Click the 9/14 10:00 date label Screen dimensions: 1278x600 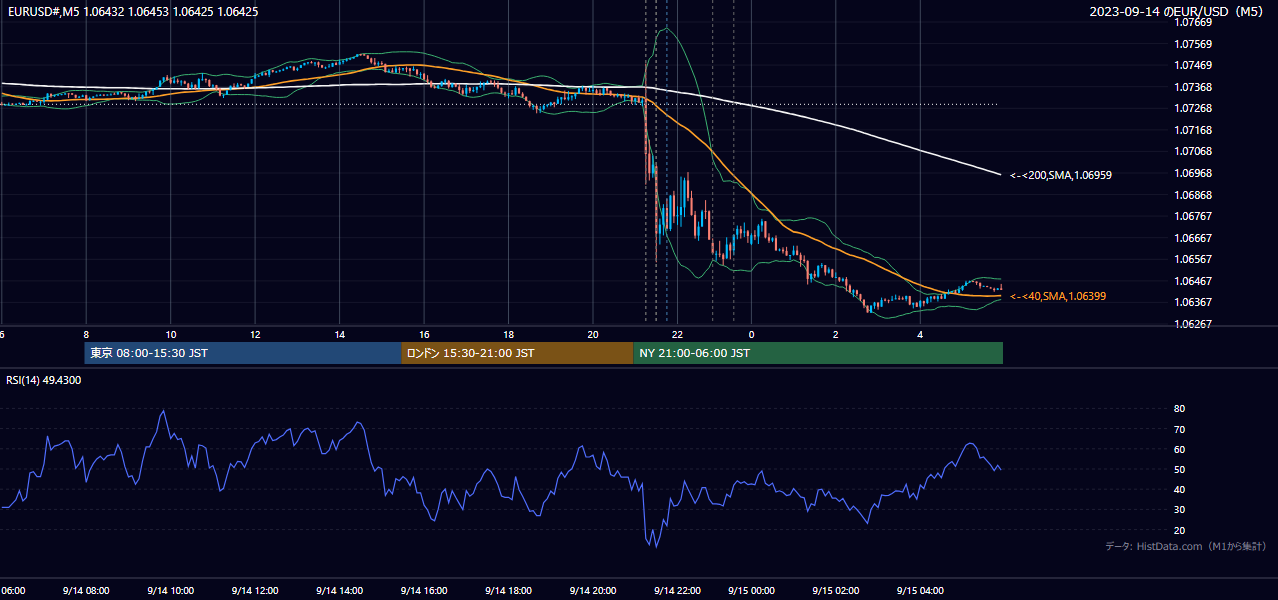170,590
